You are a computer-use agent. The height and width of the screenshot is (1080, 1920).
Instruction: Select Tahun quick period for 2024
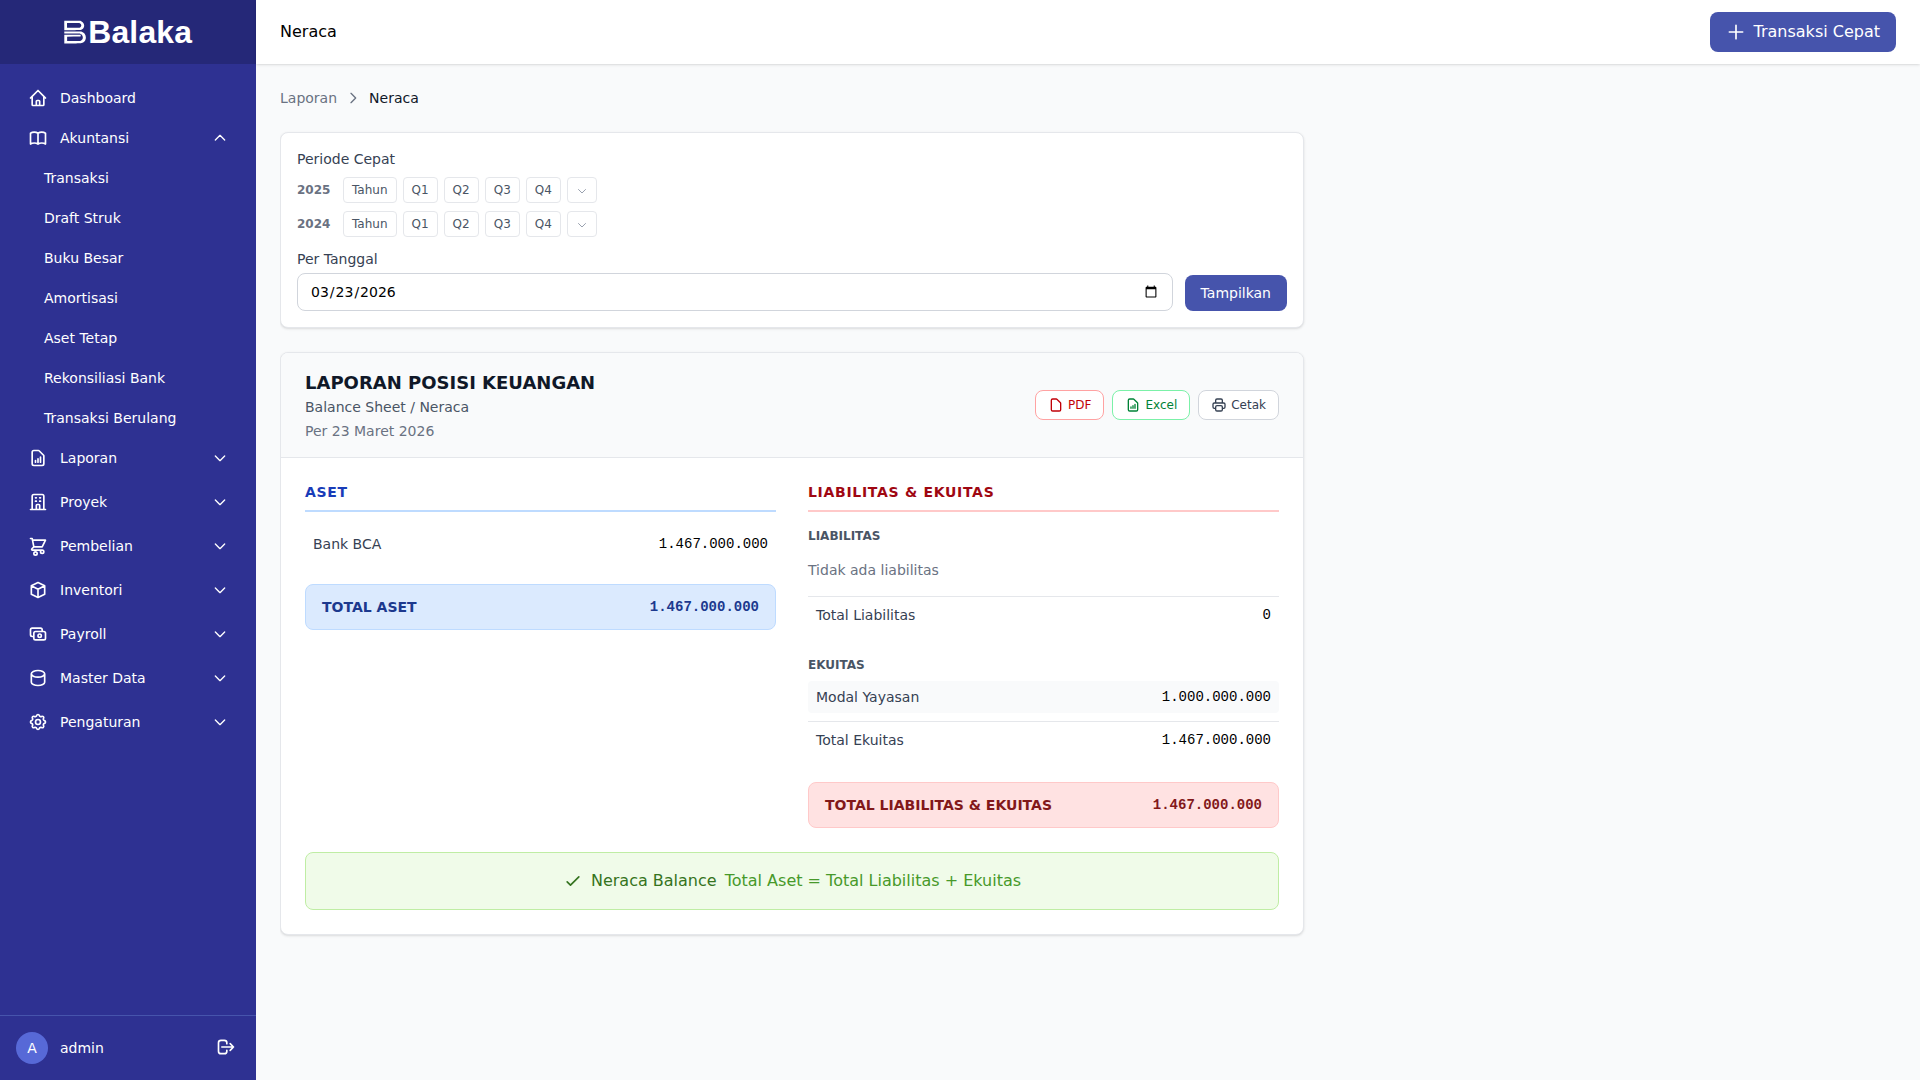point(369,224)
